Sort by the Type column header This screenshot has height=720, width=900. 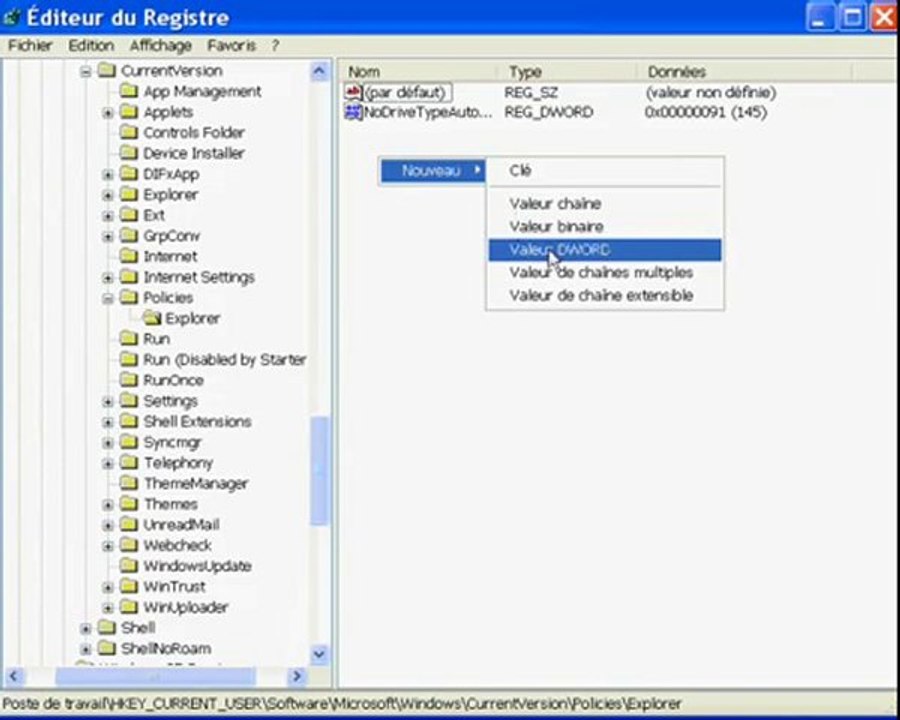[x=568, y=72]
